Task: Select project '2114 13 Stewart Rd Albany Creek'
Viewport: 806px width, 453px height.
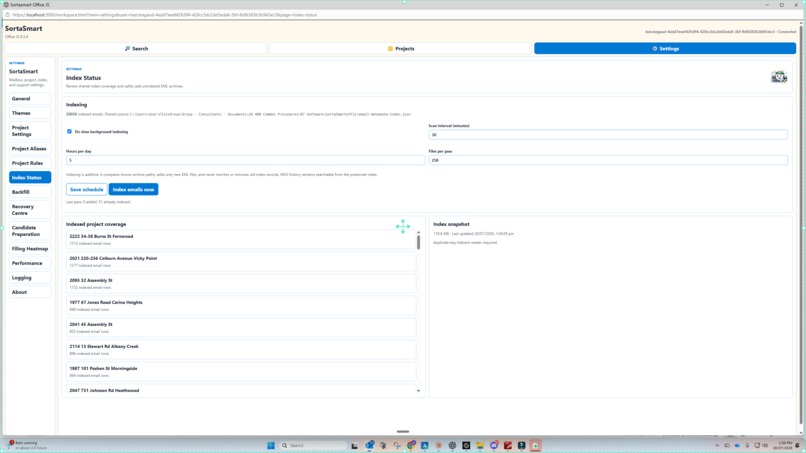Action: tap(241, 350)
